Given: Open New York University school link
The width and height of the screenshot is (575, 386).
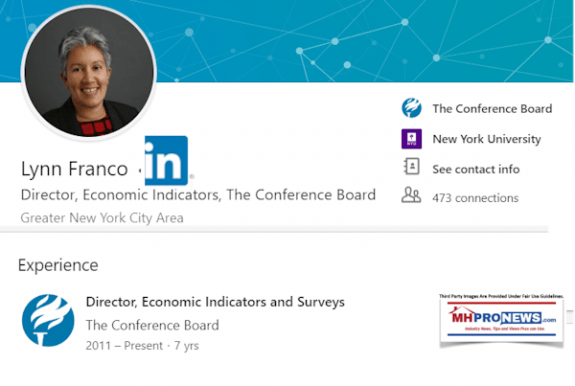Looking at the screenshot, I should click(x=487, y=139).
